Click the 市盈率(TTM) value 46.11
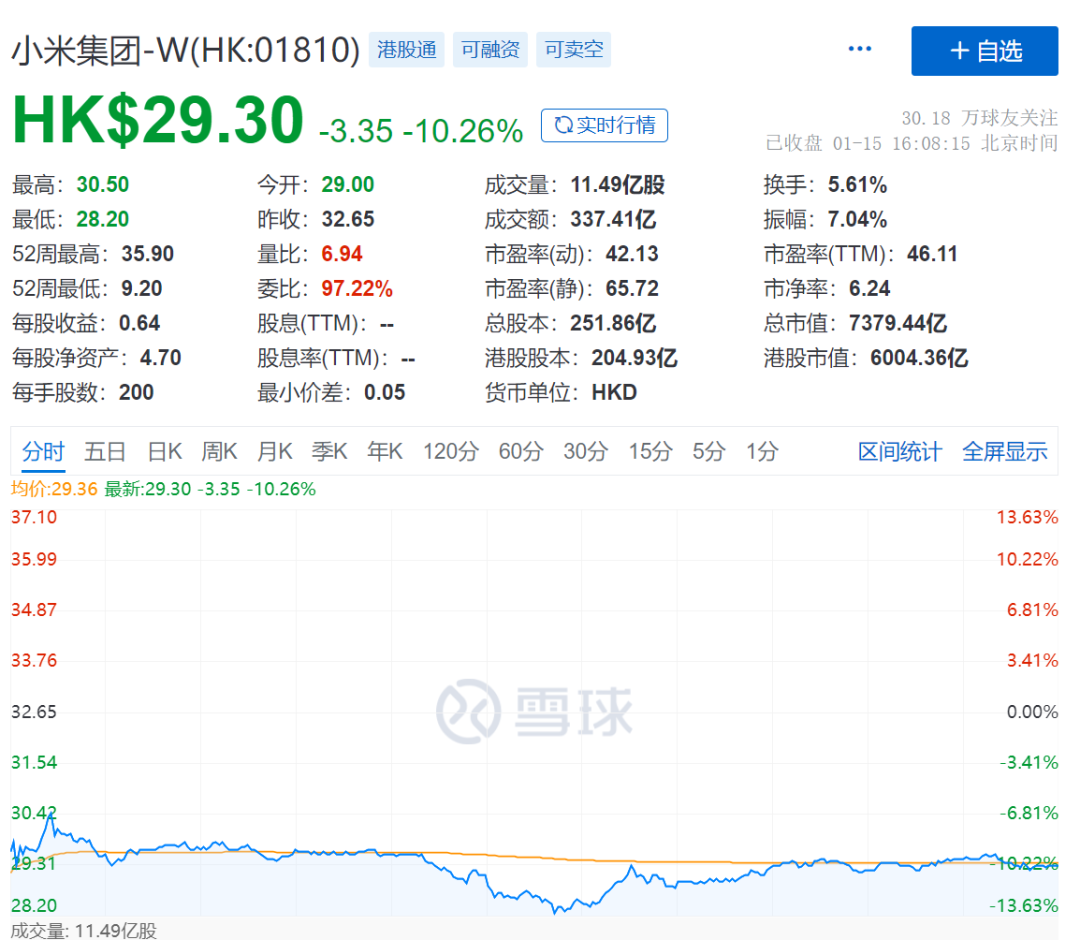1080x940 pixels. pos(932,253)
